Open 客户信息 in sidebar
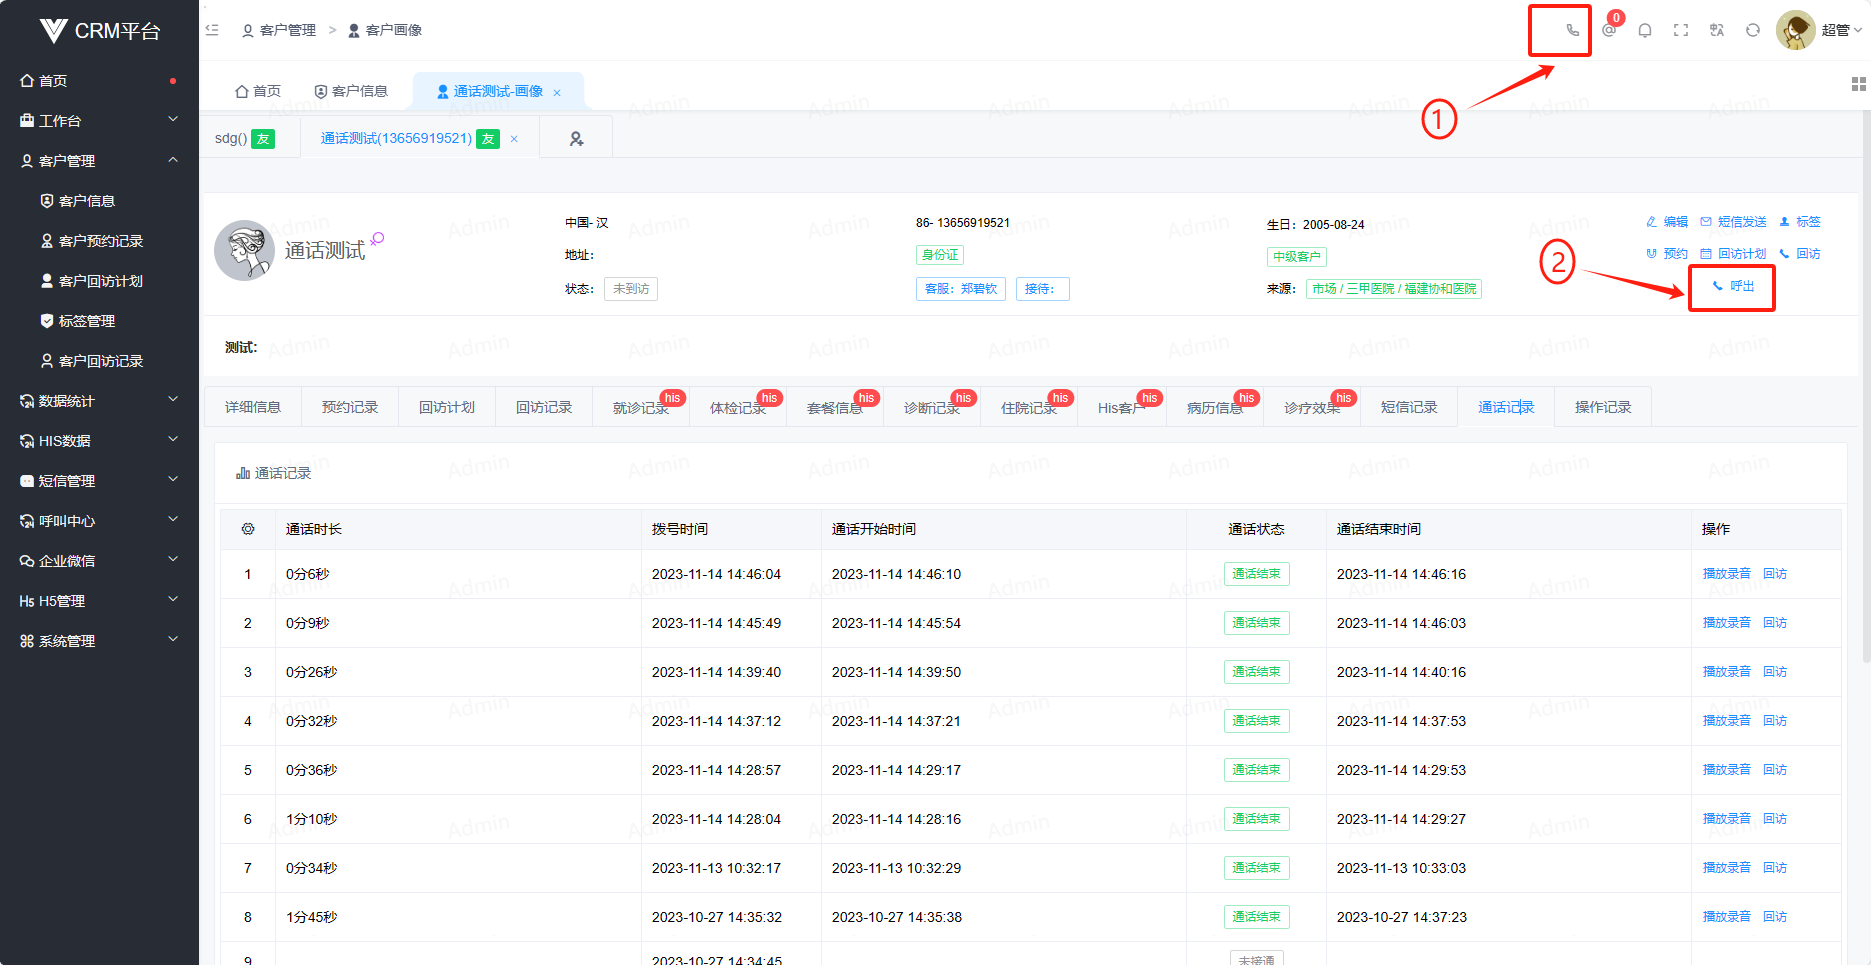This screenshot has height=965, width=1871. [99, 200]
